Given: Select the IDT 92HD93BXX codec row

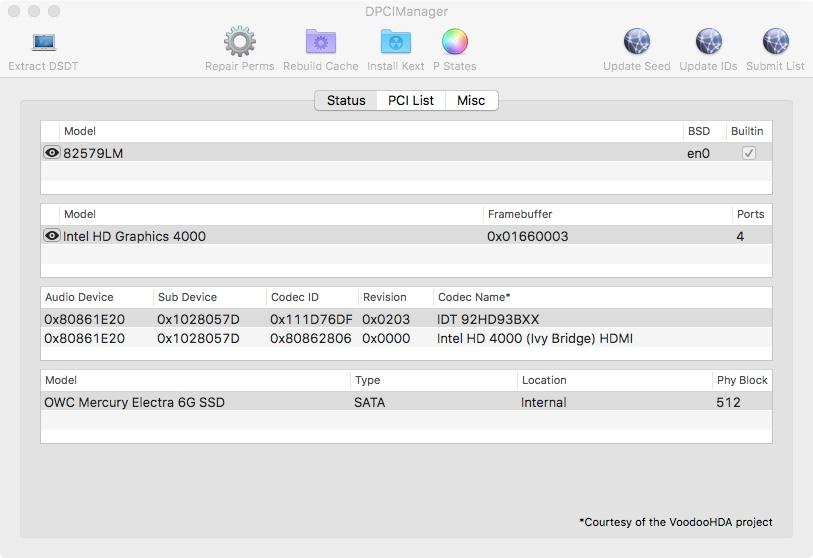Looking at the screenshot, I should pyautogui.click(x=406, y=319).
